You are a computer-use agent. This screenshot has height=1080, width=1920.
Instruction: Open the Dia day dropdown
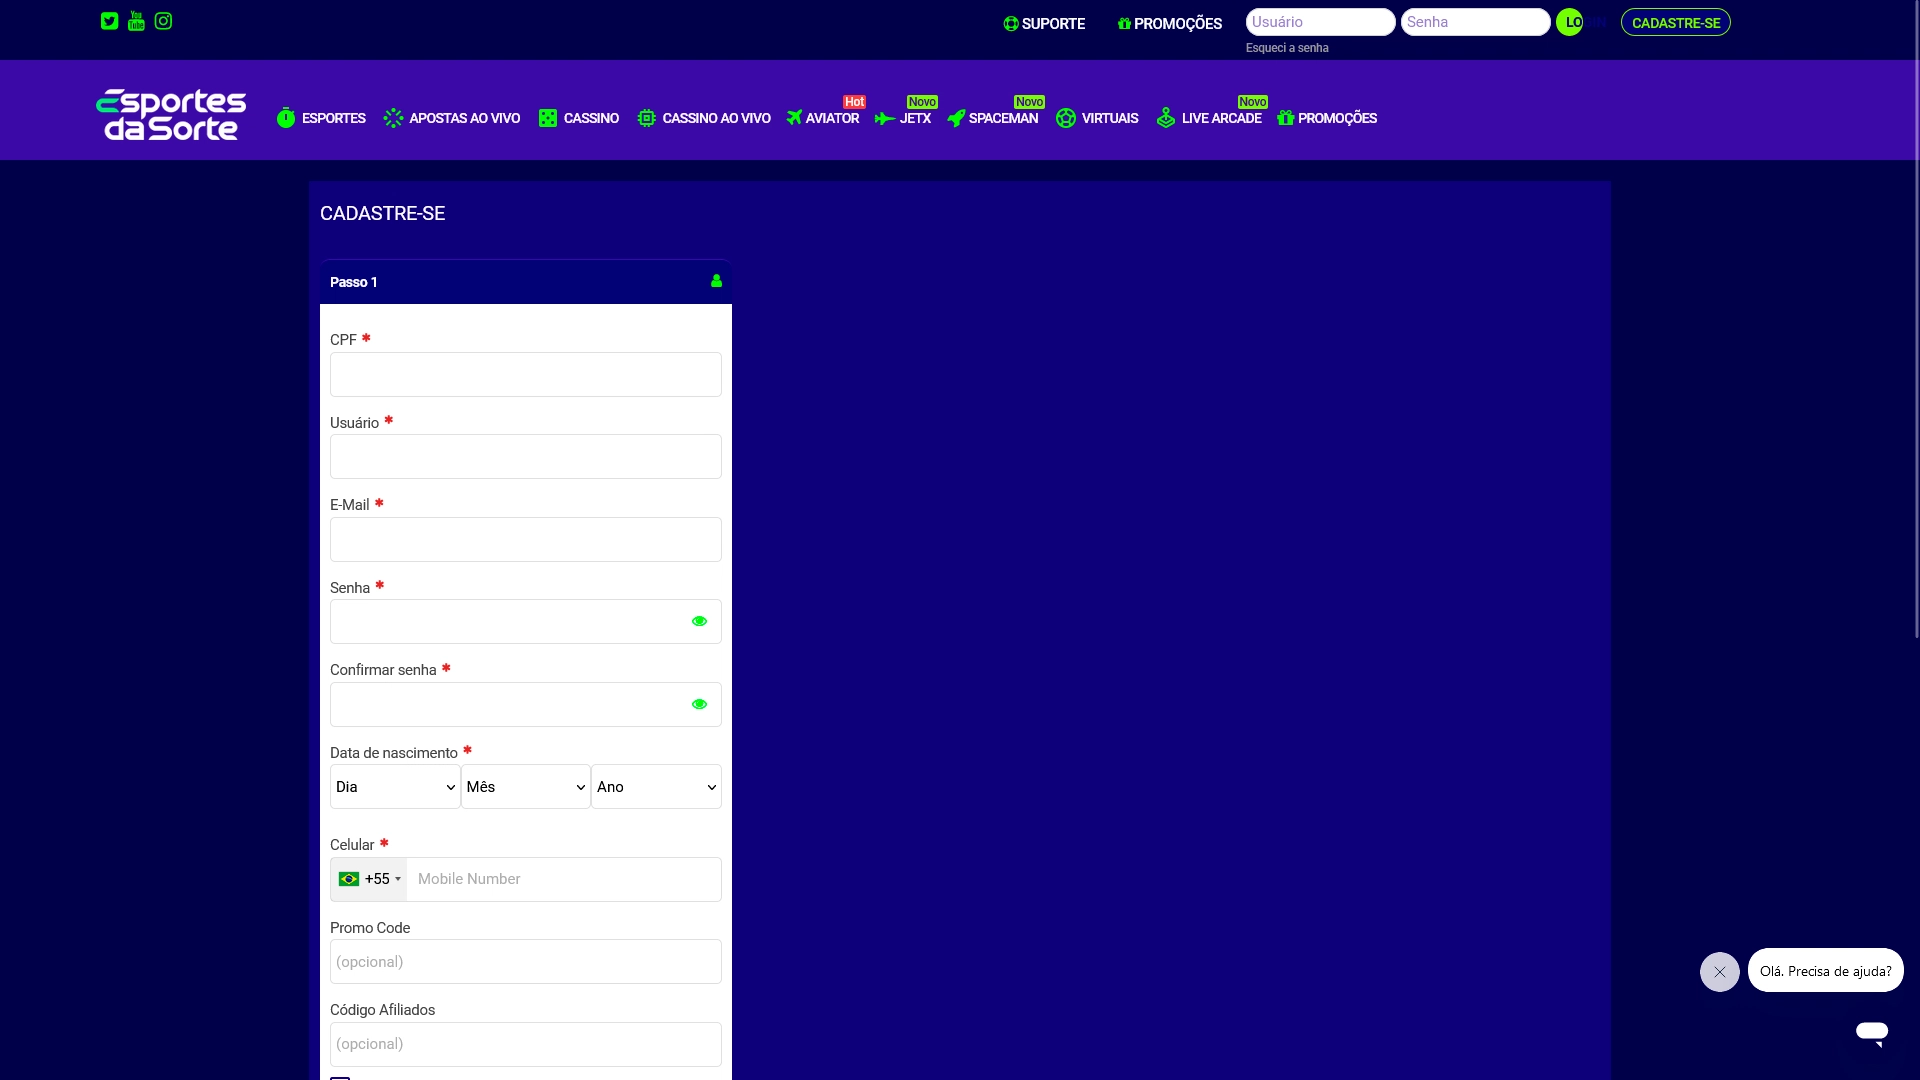(x=395, y=787)
